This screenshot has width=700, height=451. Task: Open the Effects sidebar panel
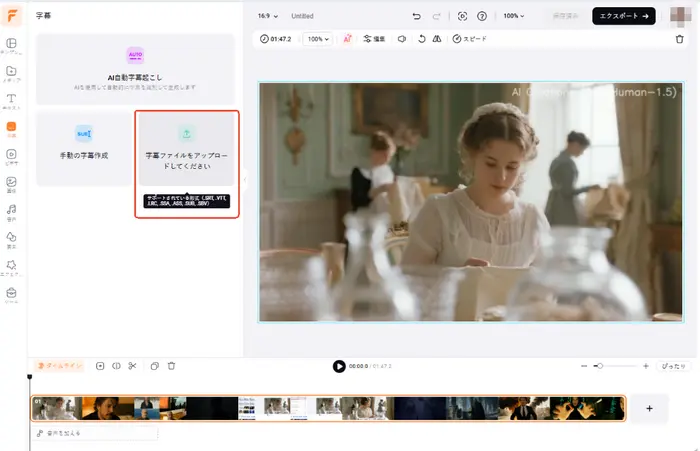(x=12, y=267)
